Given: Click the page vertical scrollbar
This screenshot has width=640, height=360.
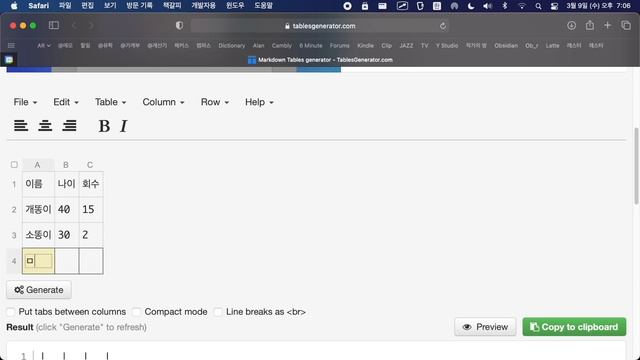Looking at the screenshot, I should pyautogui.click(x=636, y=166).
